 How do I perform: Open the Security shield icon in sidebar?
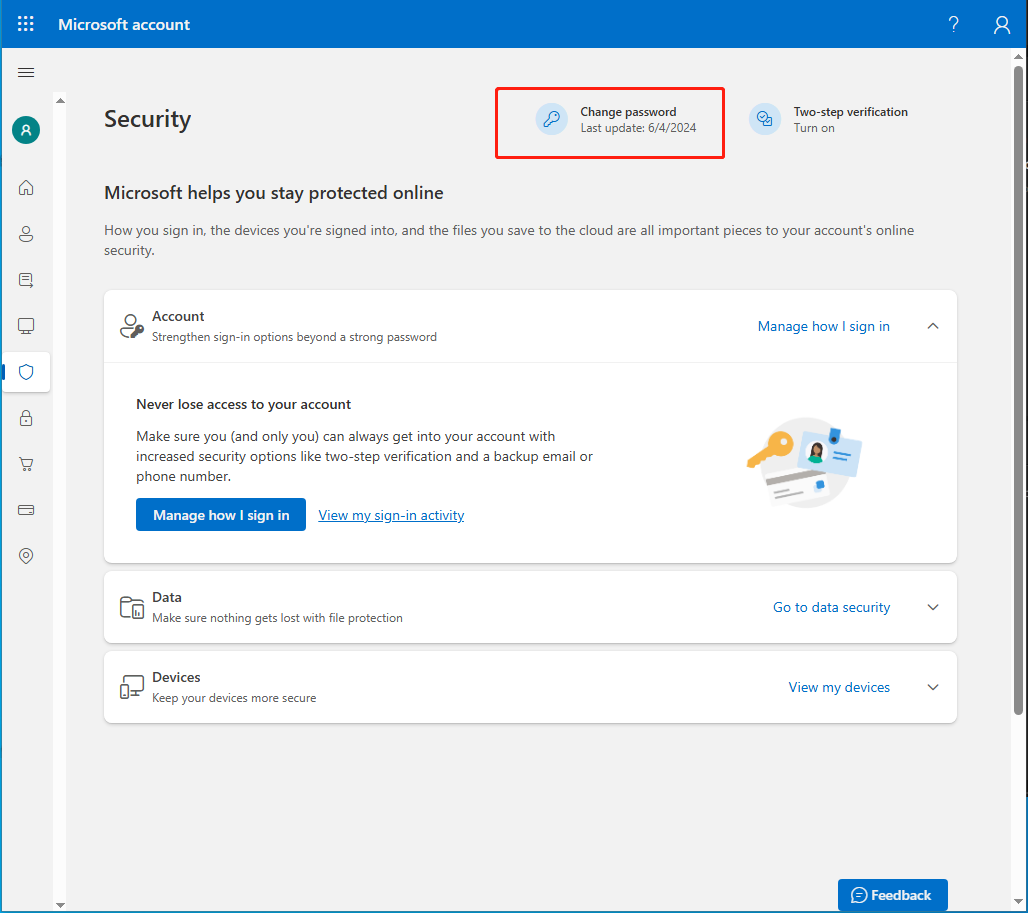tap(26, 371)
